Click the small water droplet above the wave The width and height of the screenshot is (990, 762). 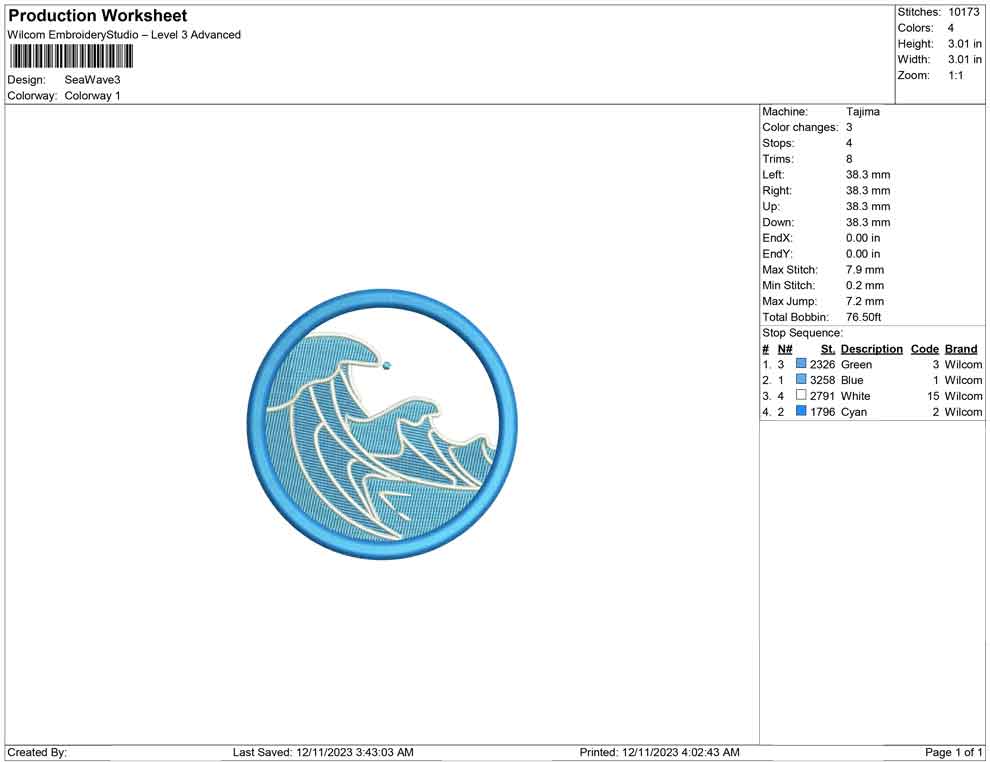(387, 366)
